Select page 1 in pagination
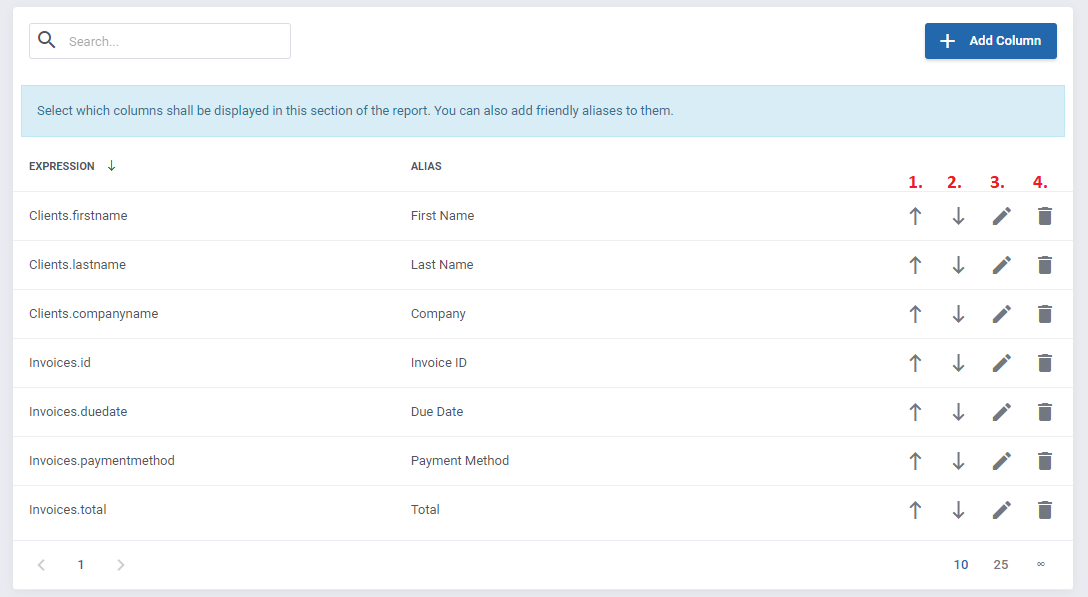 (80, 564)
